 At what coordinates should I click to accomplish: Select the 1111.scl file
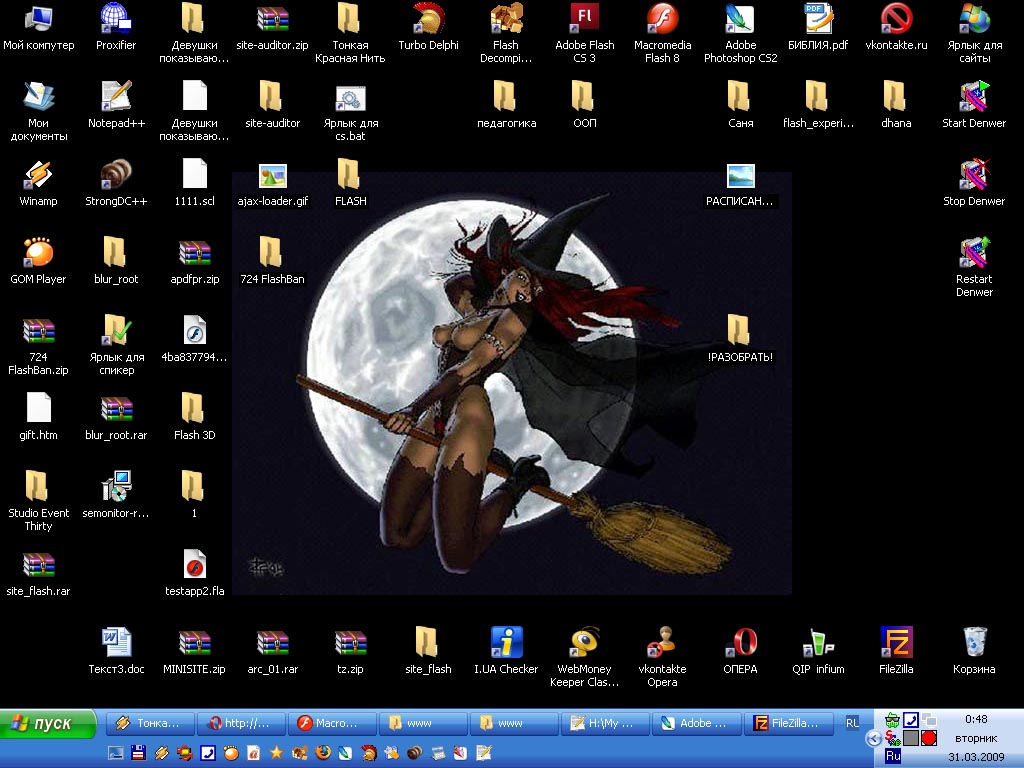(195, 183)
